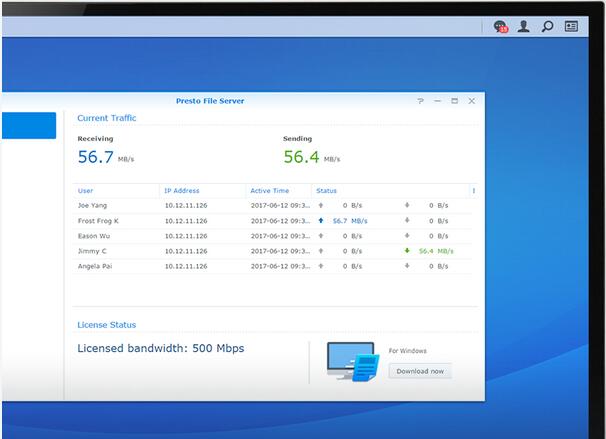The width and height of the screenshot is (606, 439).
Task: Open the table column options menu
Action: click(x=474, y=191)
